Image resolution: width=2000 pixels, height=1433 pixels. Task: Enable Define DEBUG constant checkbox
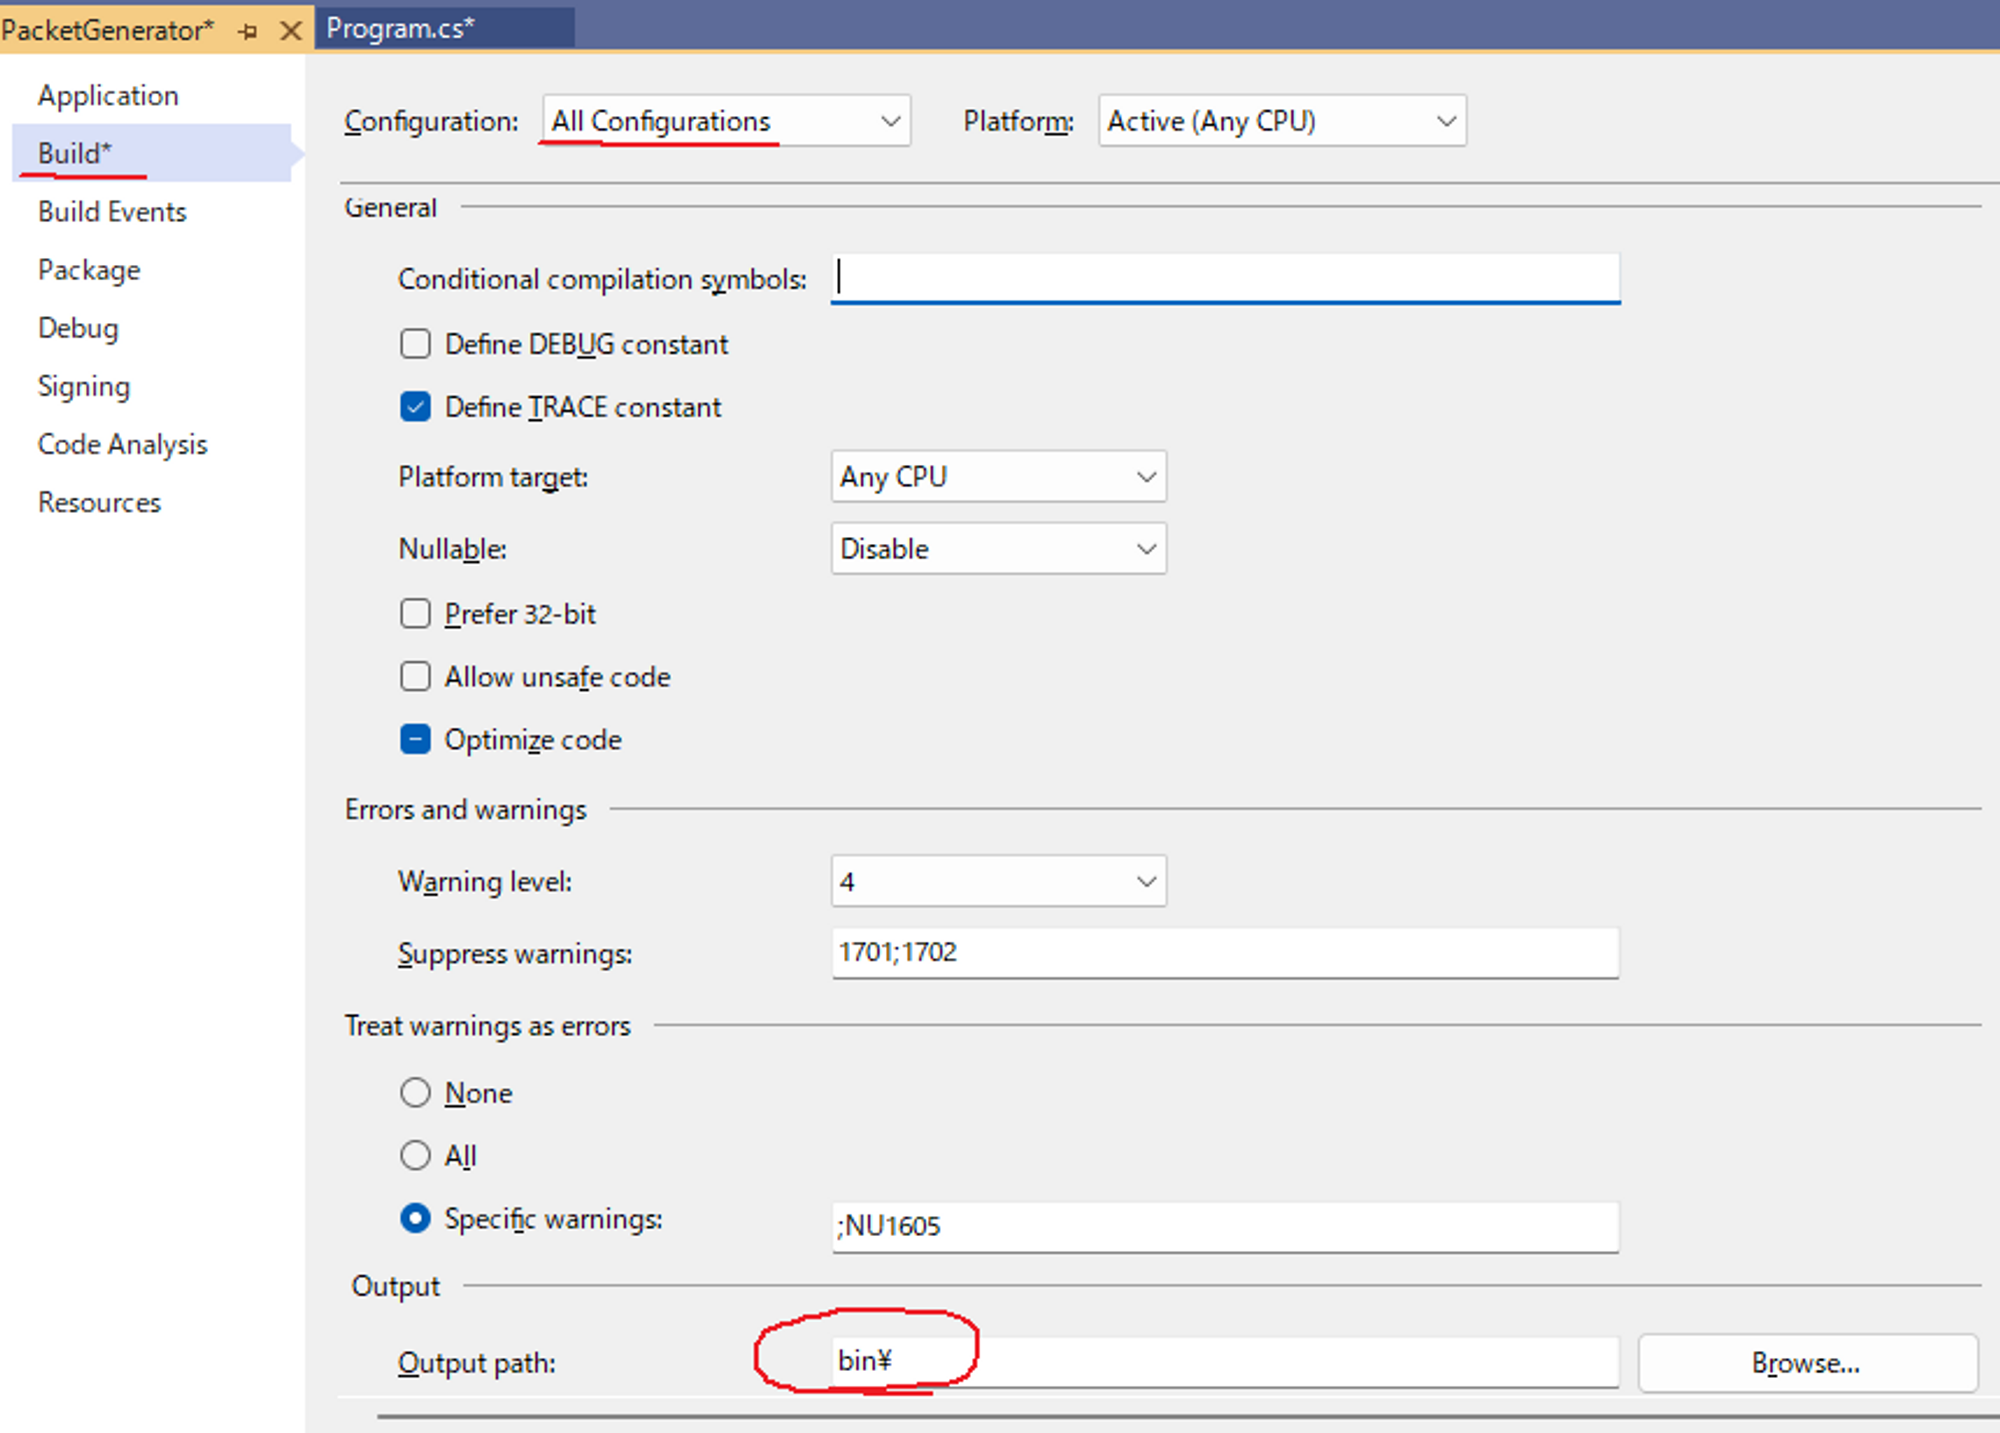point(415,344)
